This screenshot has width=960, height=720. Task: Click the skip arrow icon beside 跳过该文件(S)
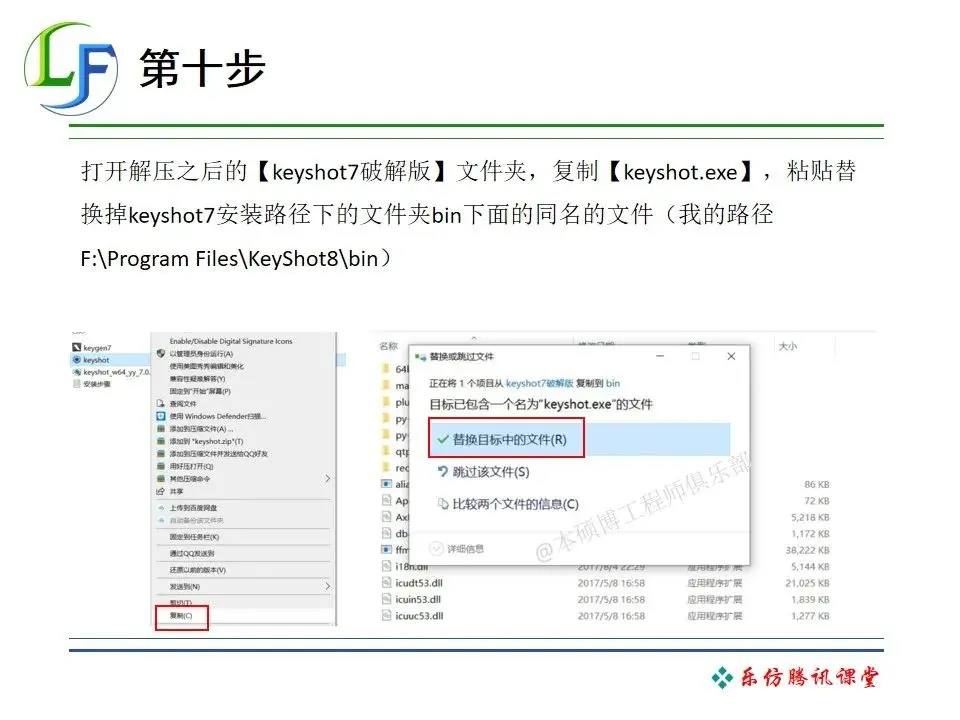(x=443, y=471)
